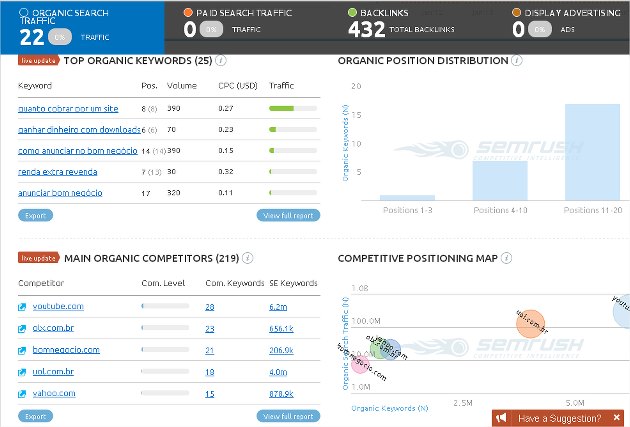630x427 pixels.
Task: Open keyword 'como anunciar no bom negócio'
Action: pyautogui.click(x=78, y=151)
